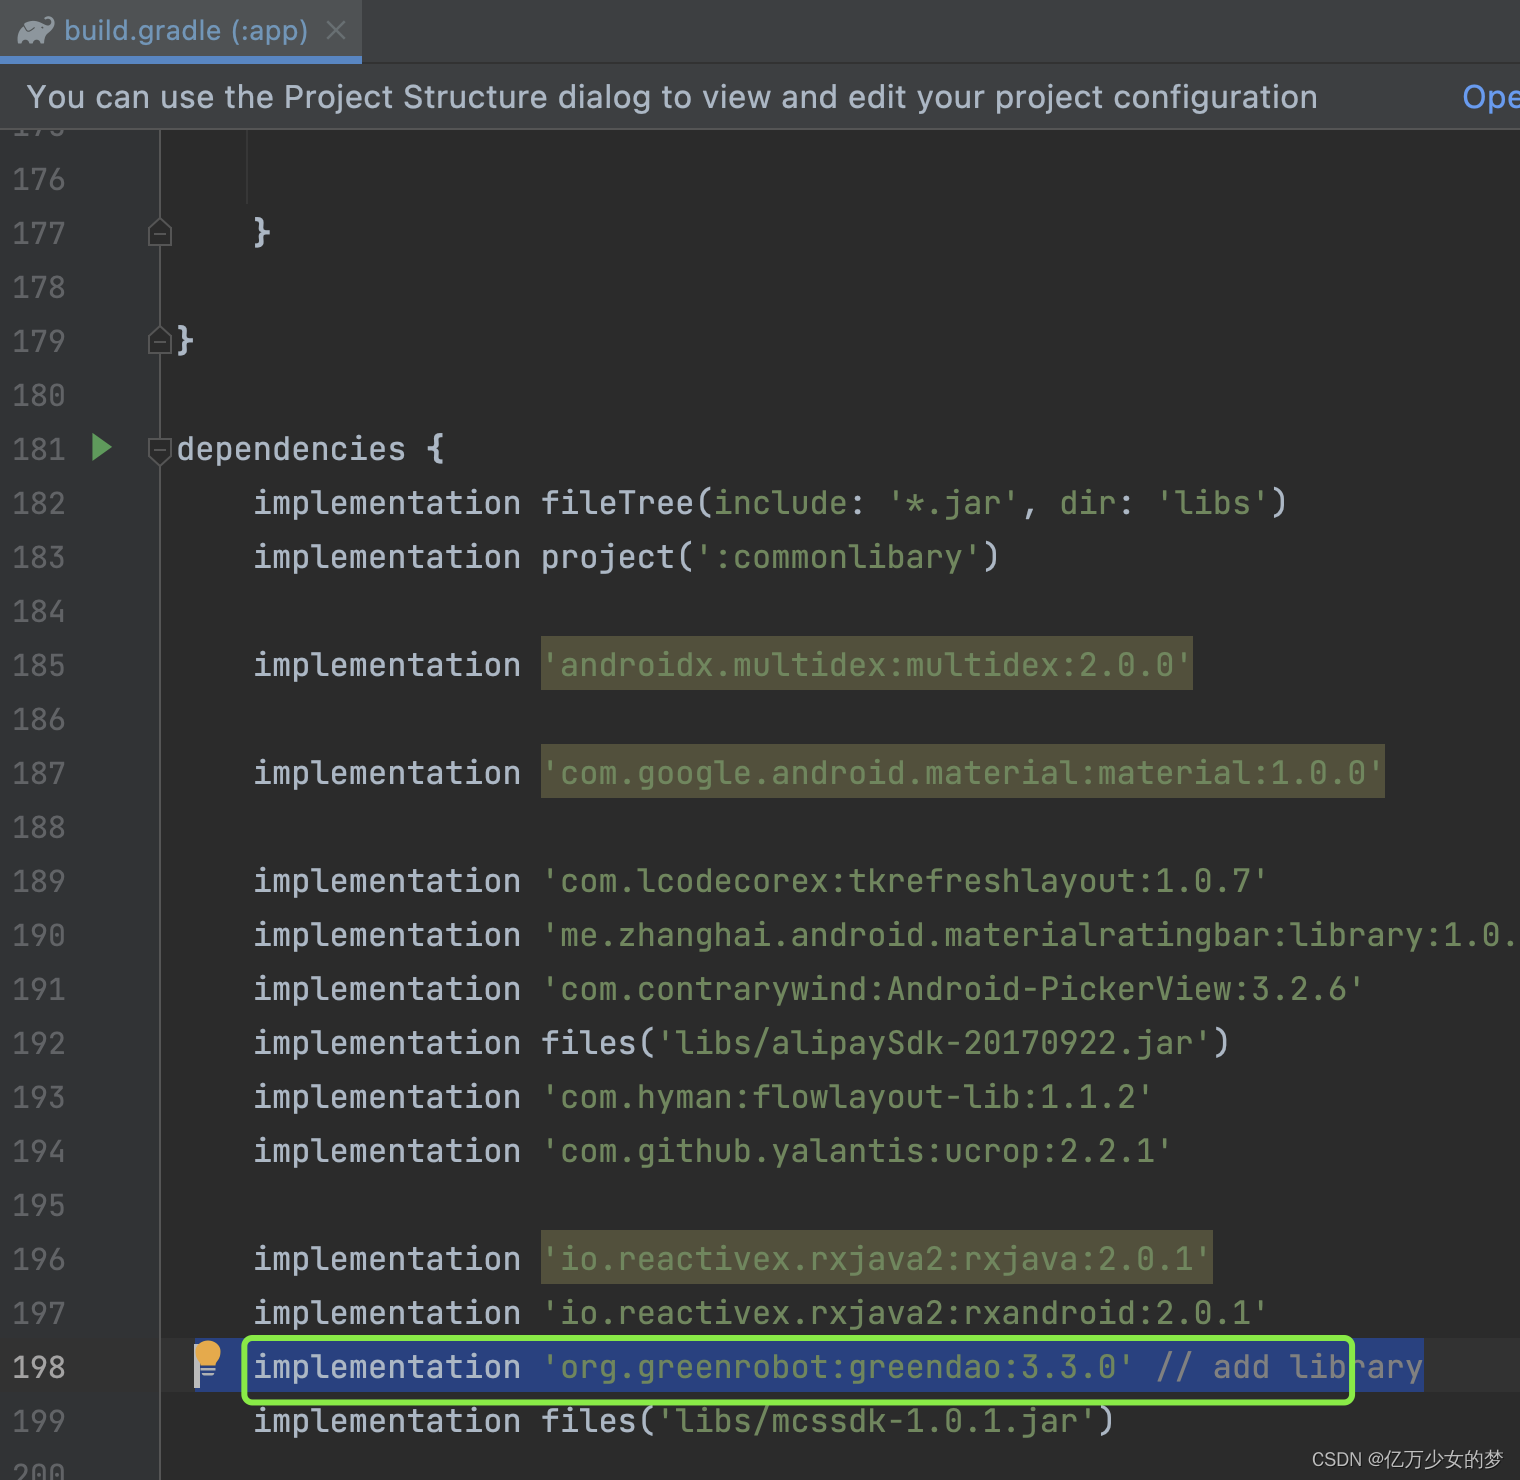Click the highlighted rxjava dependency string
This screenshot has width=1520, height=1480.
(873, 1258)
